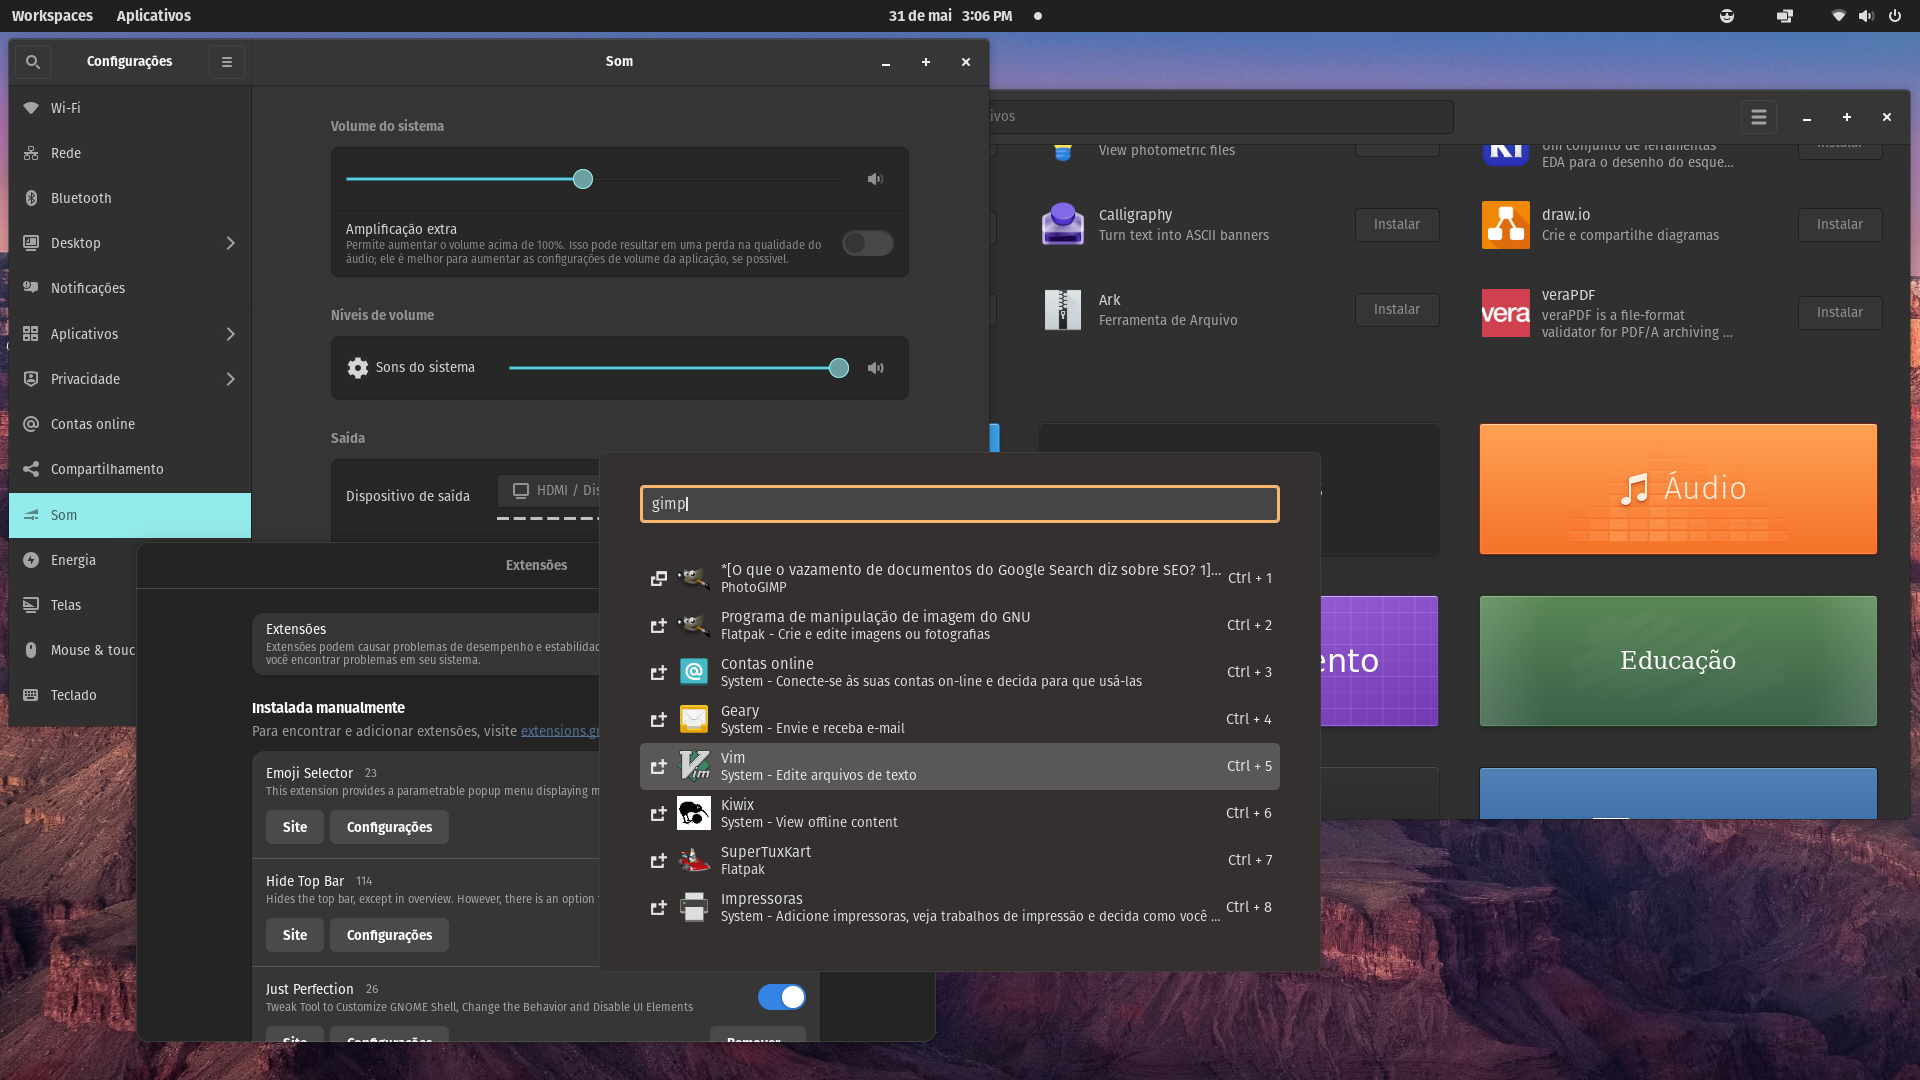The width and height of the screenshot is (1920, 1080).
Task: Open the Geary email icon
Action: point(694,719)
